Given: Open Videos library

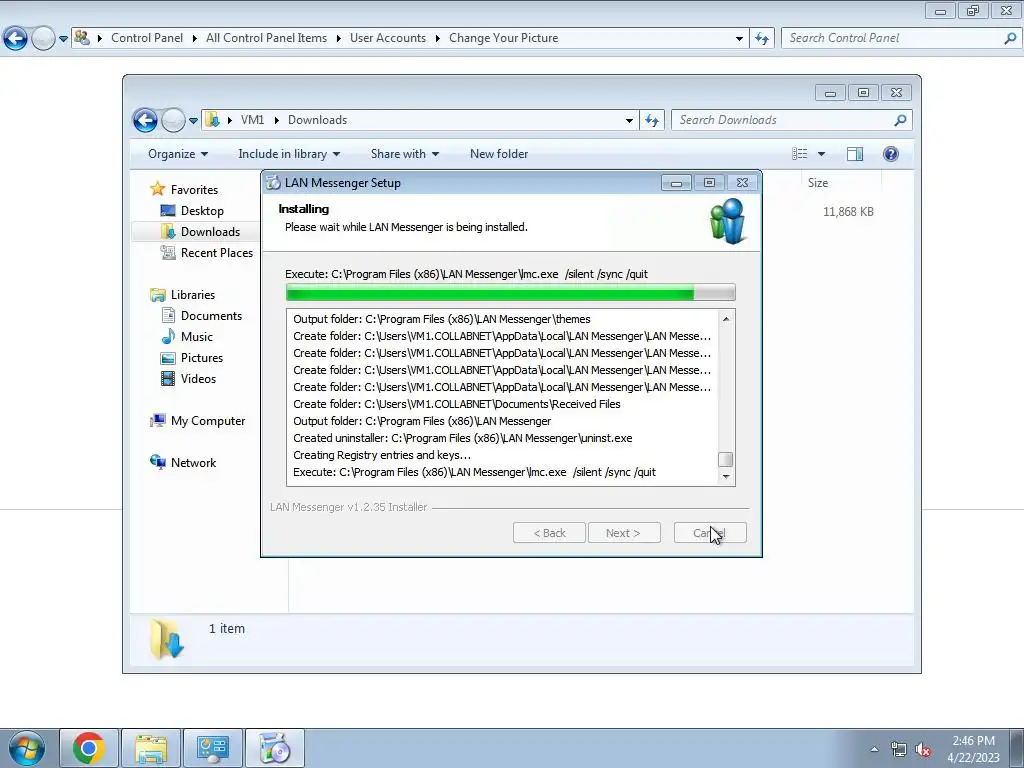Looking at the screenshot, I should [x=198, y=379].
